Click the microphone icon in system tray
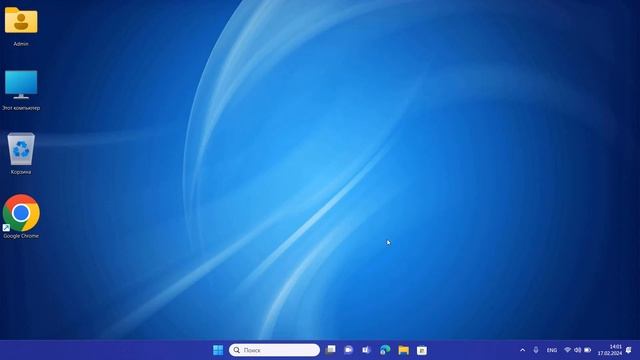The height and width of the screenshot is (360, 640). [536, 350]
